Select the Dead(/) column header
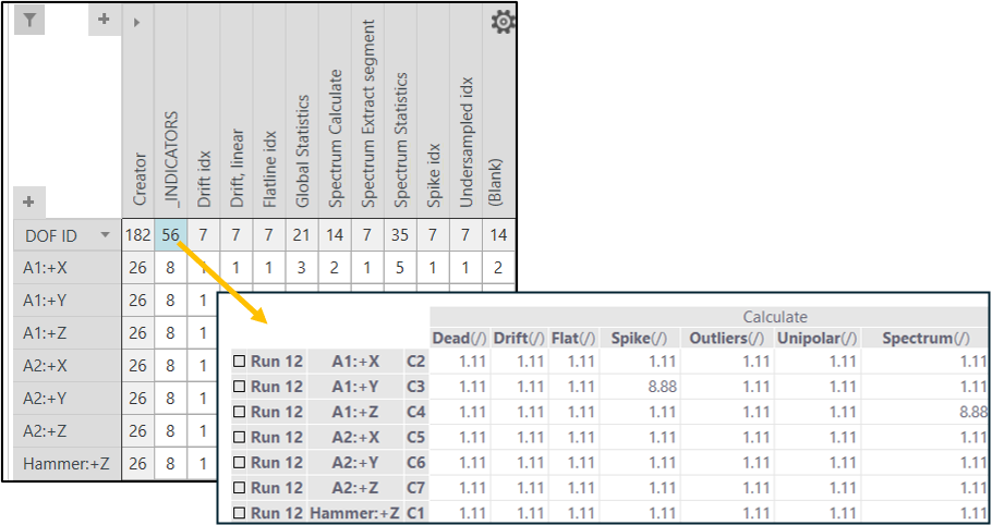Viewport: 991px width, 525px height. click(459, 339)
